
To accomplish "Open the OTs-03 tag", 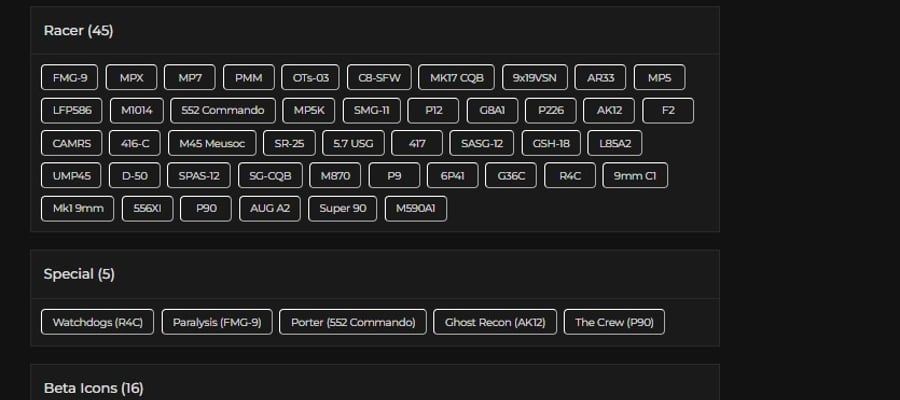I will coord(311,77).
